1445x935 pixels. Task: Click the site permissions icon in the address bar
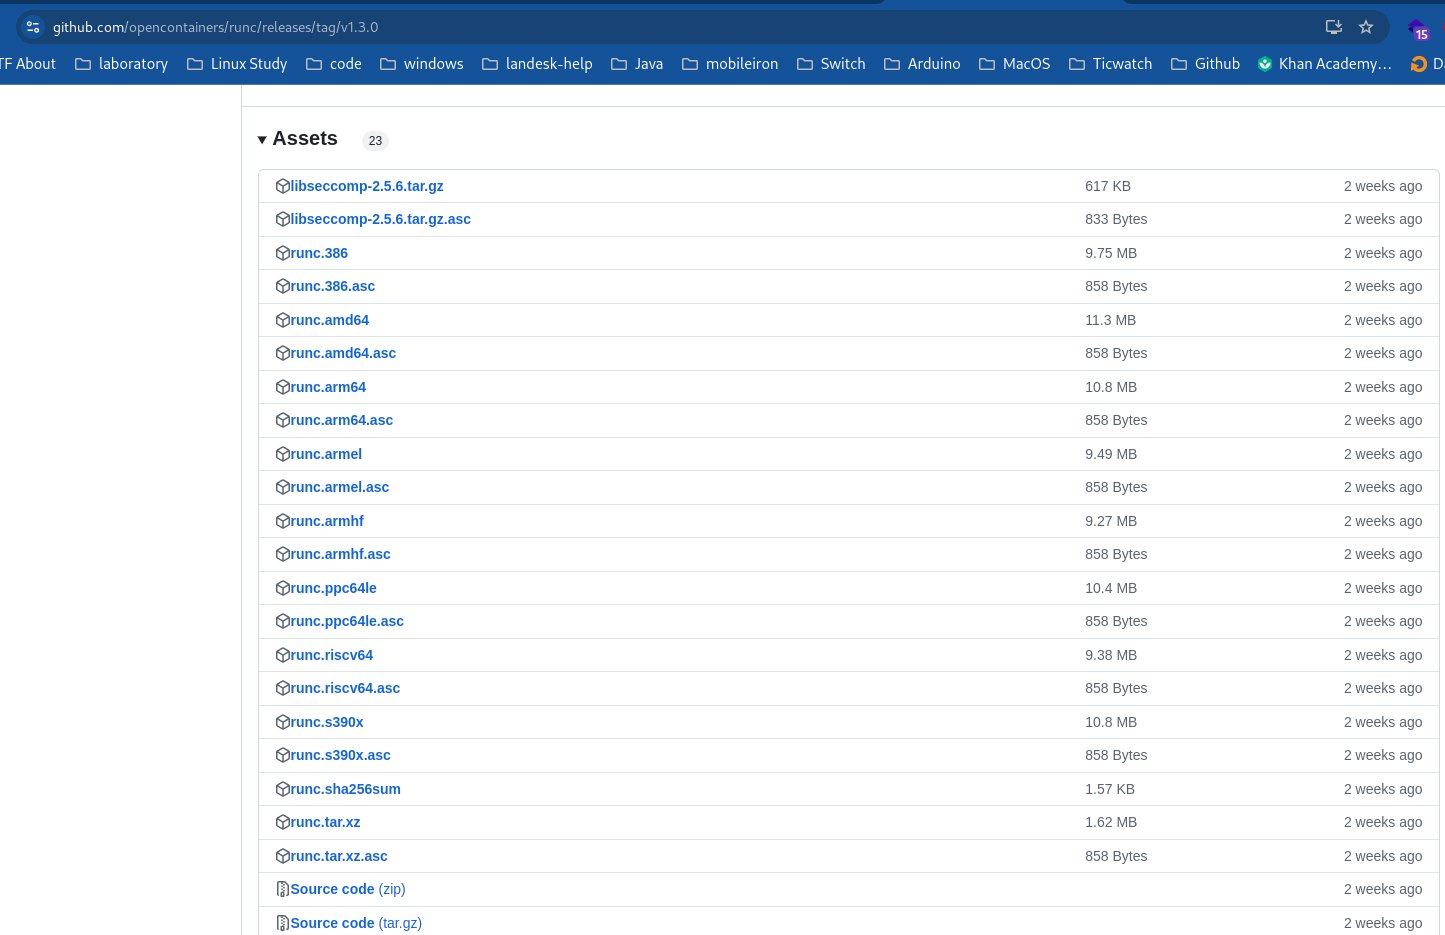pyautogui.click(x=33, y=27)
